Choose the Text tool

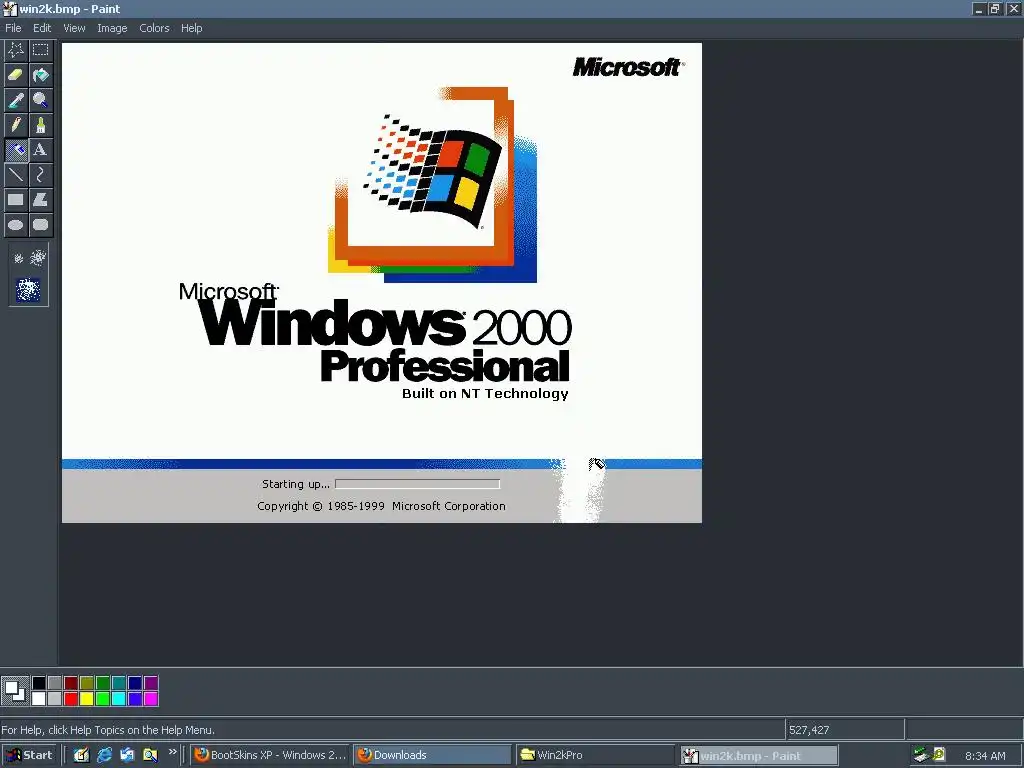(40, 150)
